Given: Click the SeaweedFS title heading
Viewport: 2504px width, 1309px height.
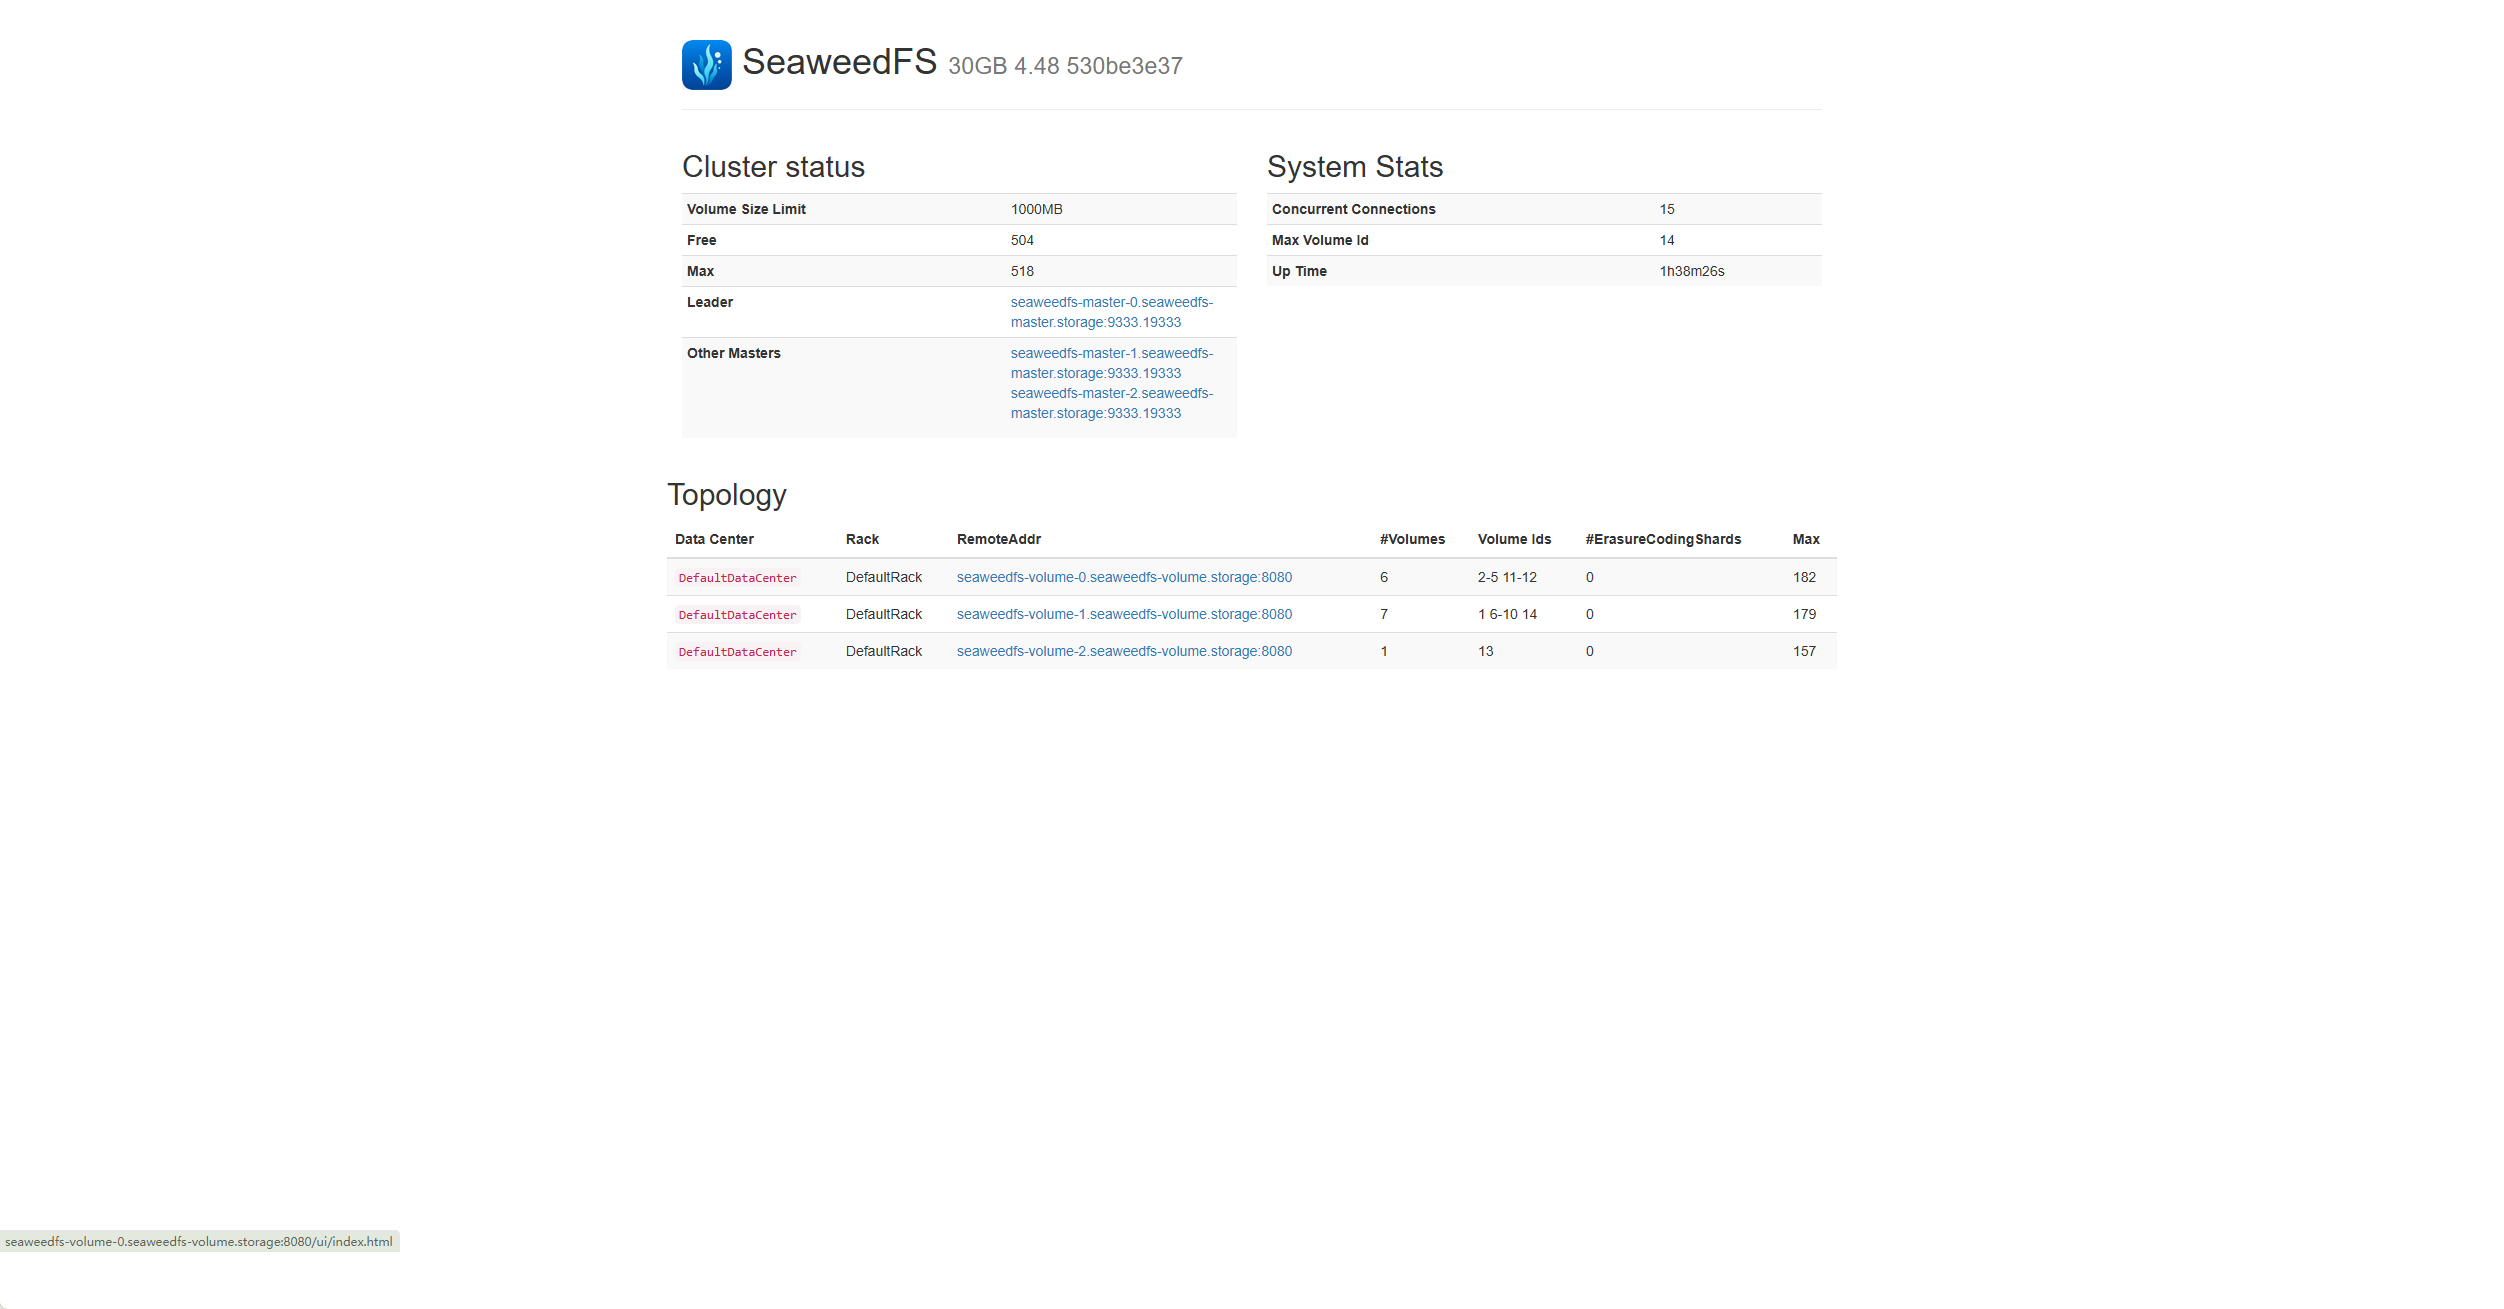Looking at the screenshot, I should tap(839, 62).
